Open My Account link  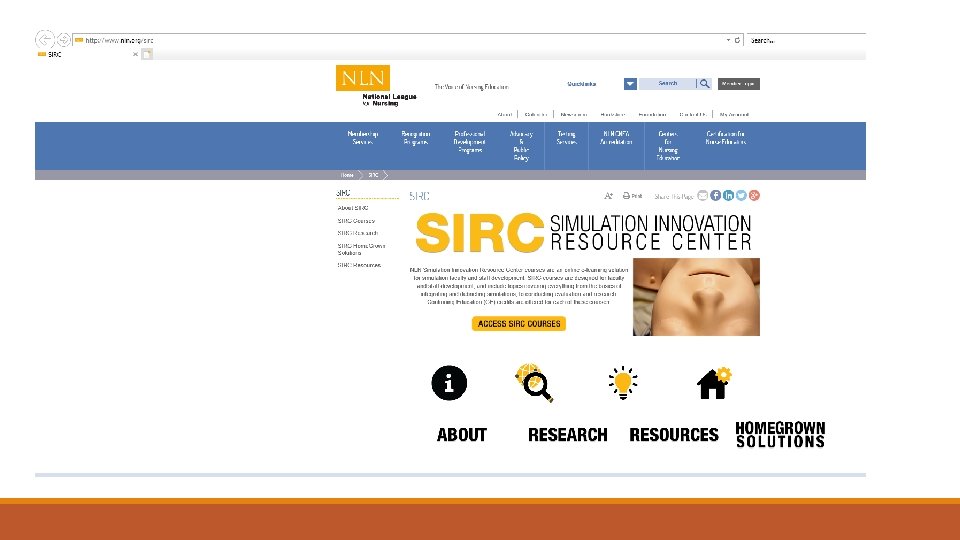734,114
